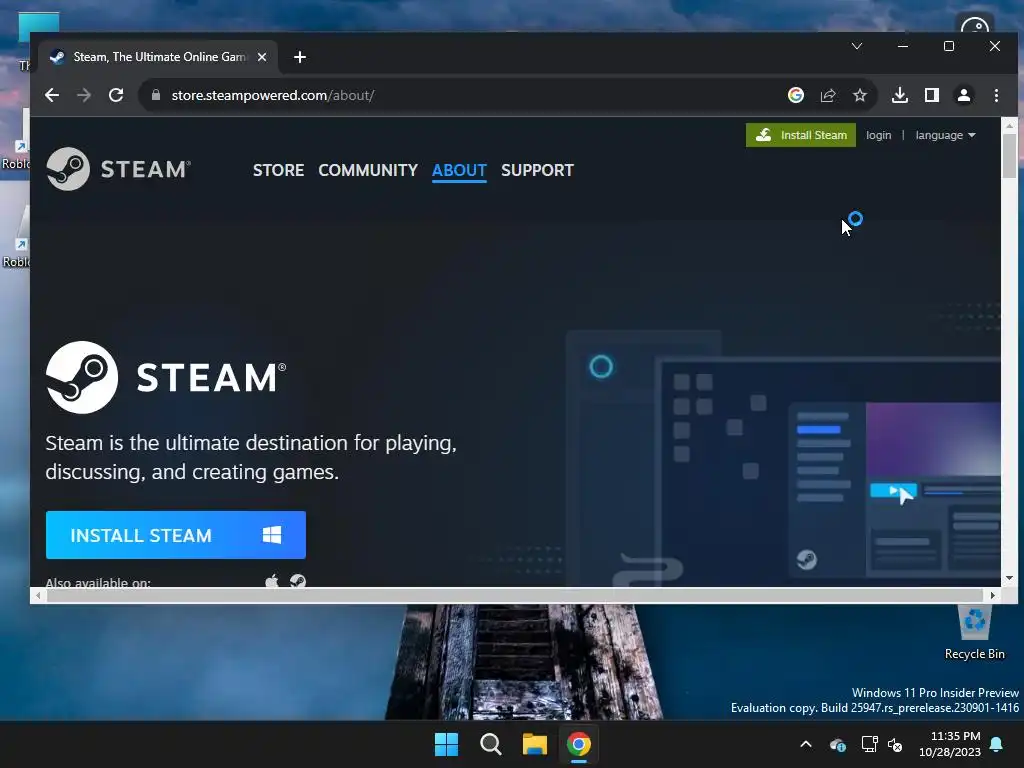Select the Recycle Bin desktop icon
Screen dimensions: 1024x768
974,633
